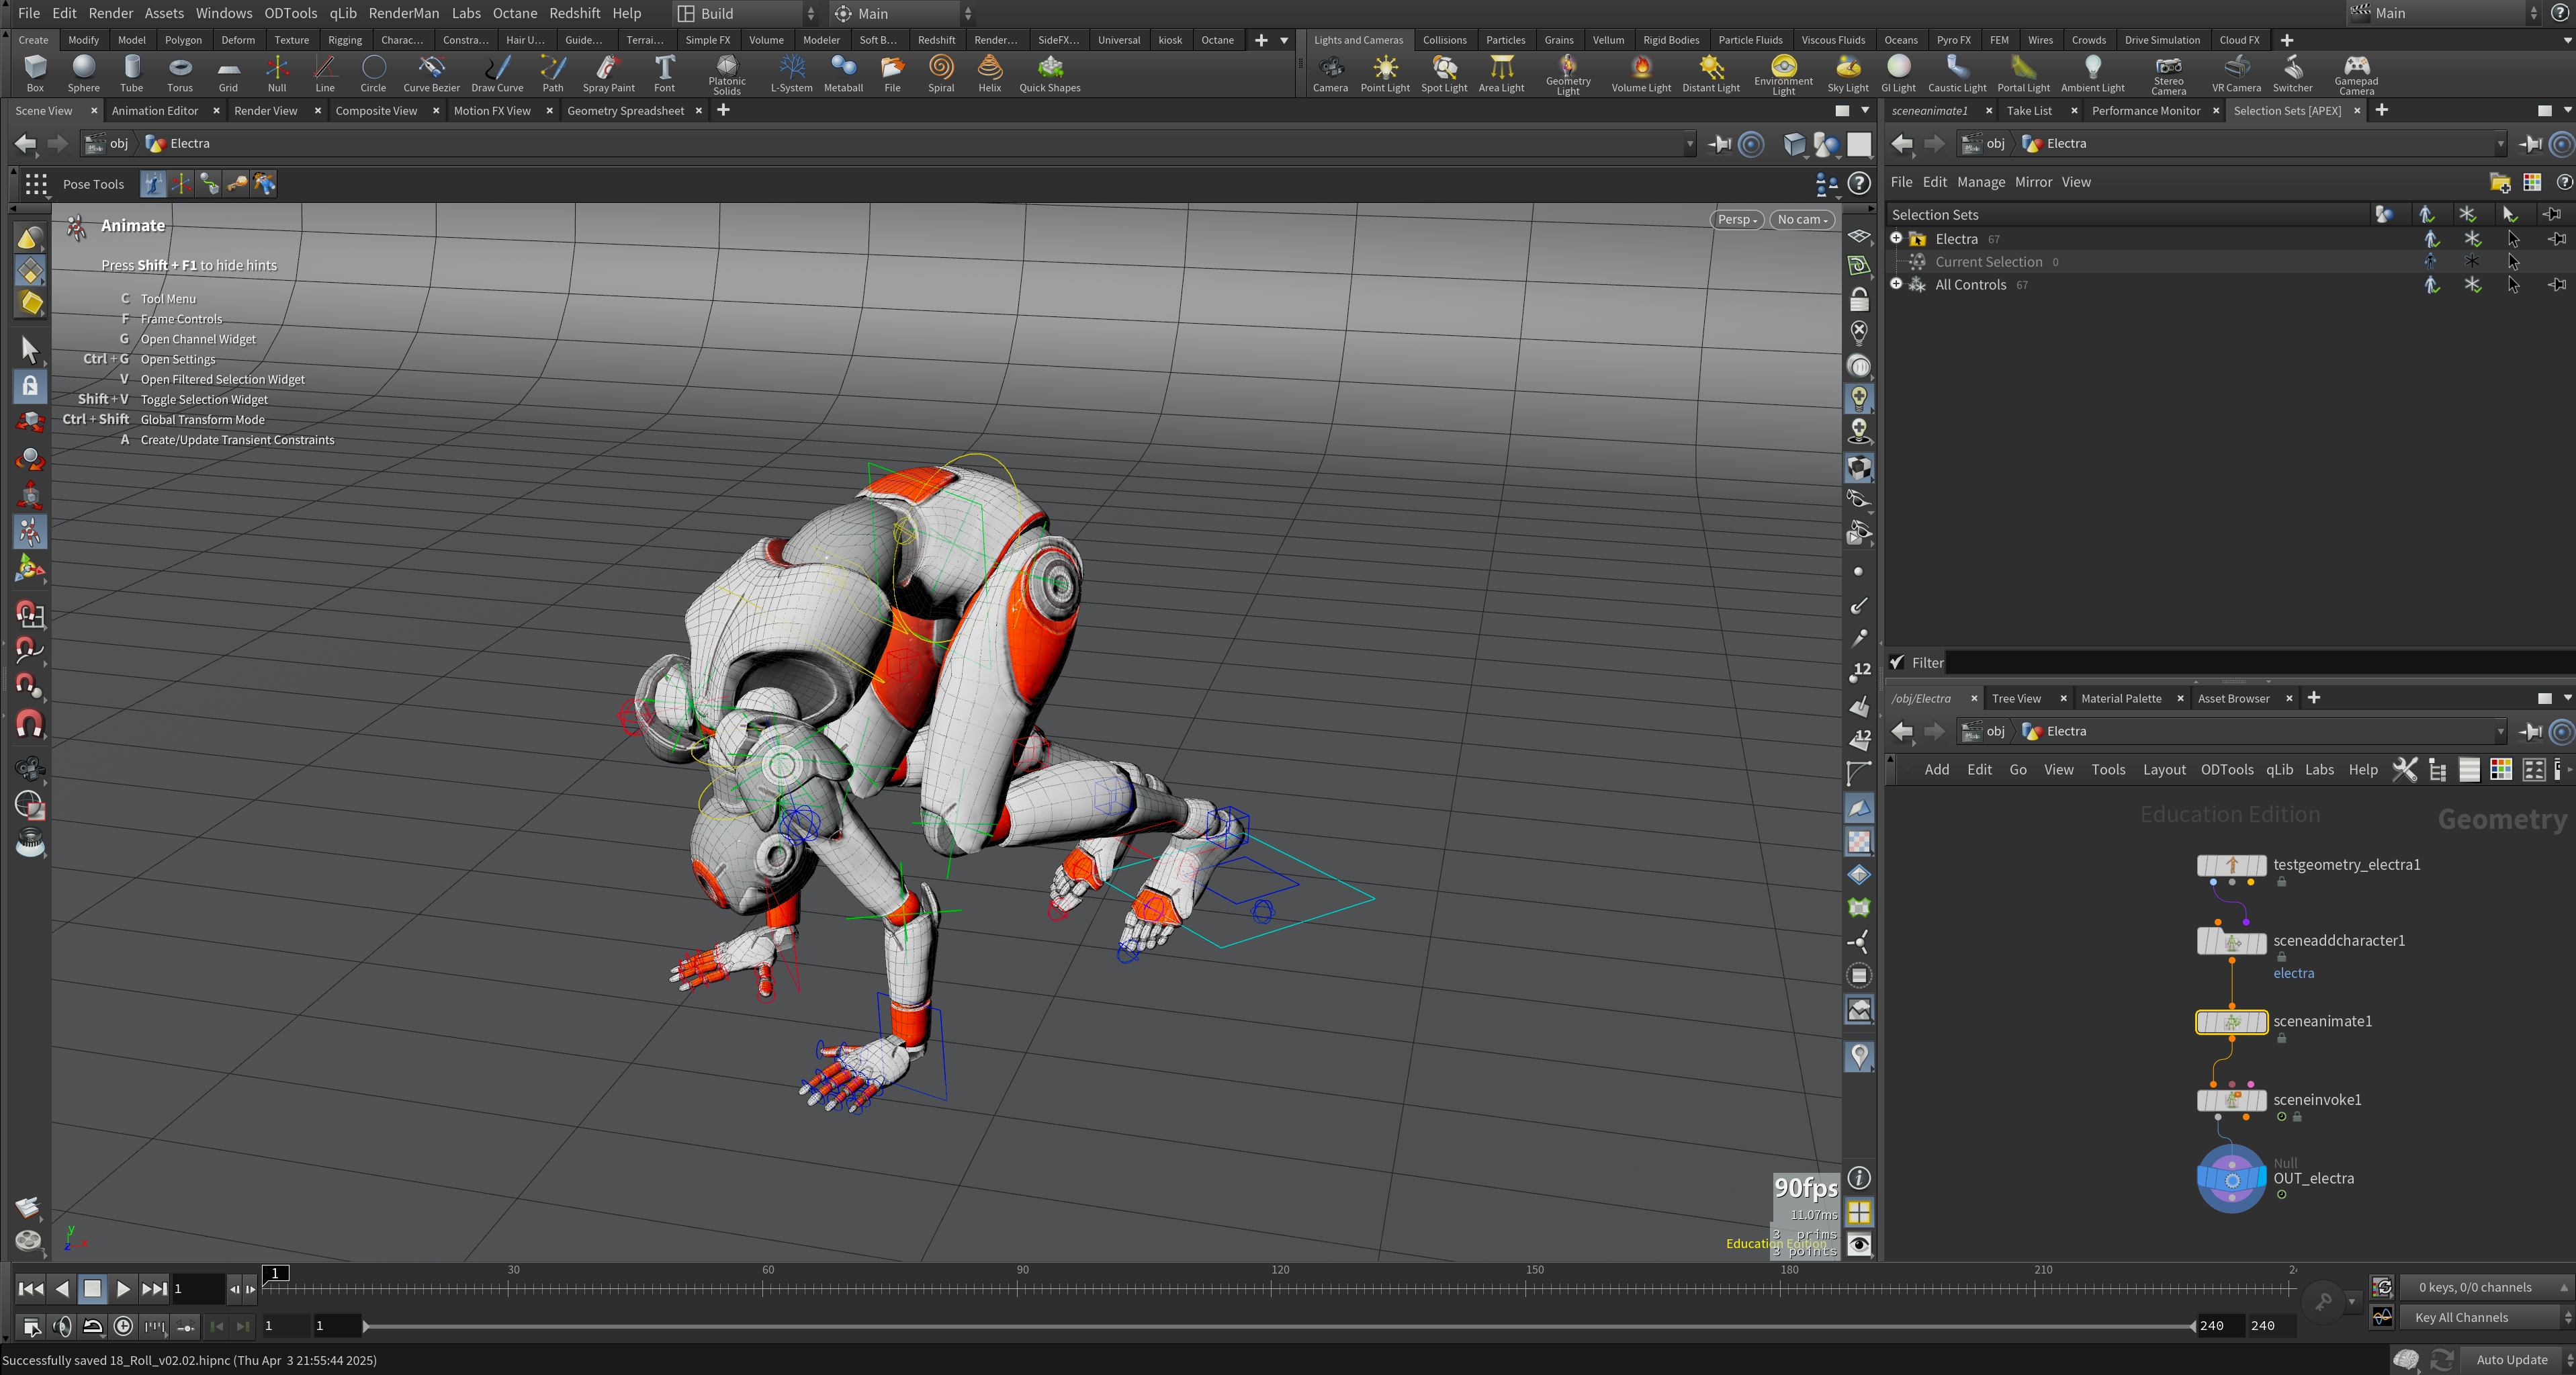Select the OUT_electra null node
Image resolution: width=2576 pixels, height=1375 pixels.
[x=2231, y=1179]
